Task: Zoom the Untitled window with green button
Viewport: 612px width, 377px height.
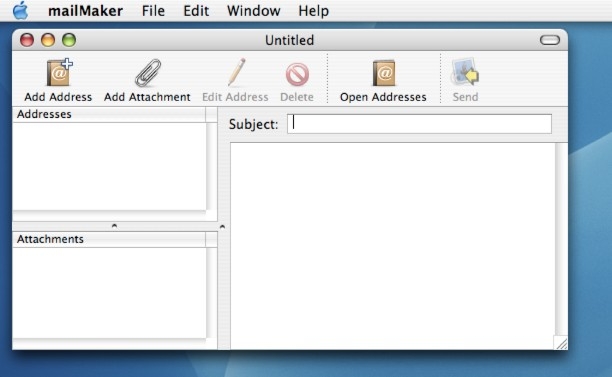Action: click(x=69, y=40)
